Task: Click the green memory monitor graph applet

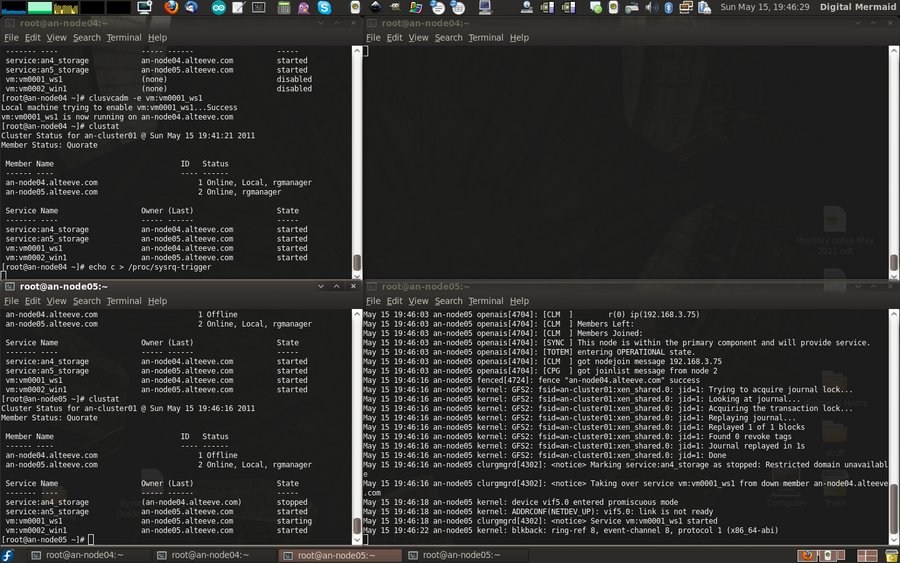Action: coord(40,7)
